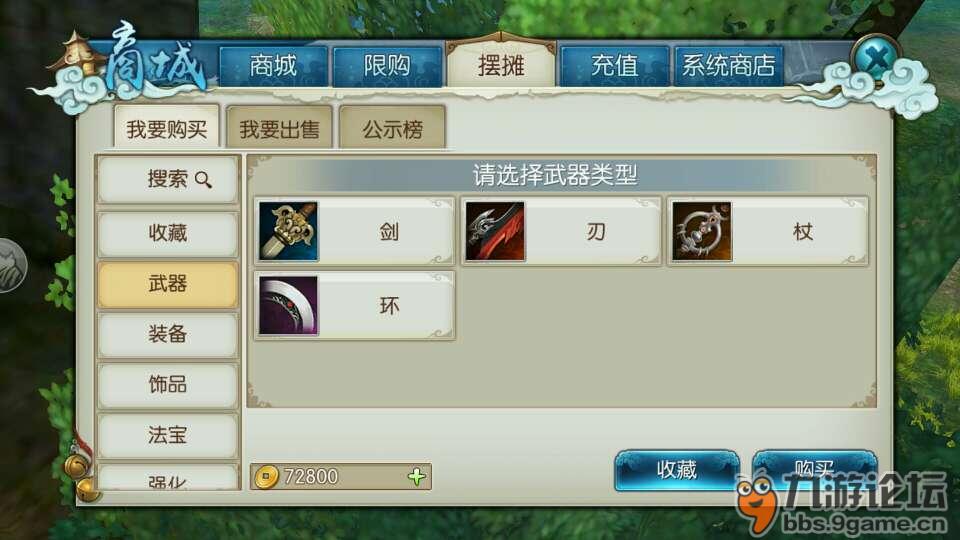The image size is (960, 540).
Task: Choose the 饰品 category in the sidebar
Action: coord(168,384)
